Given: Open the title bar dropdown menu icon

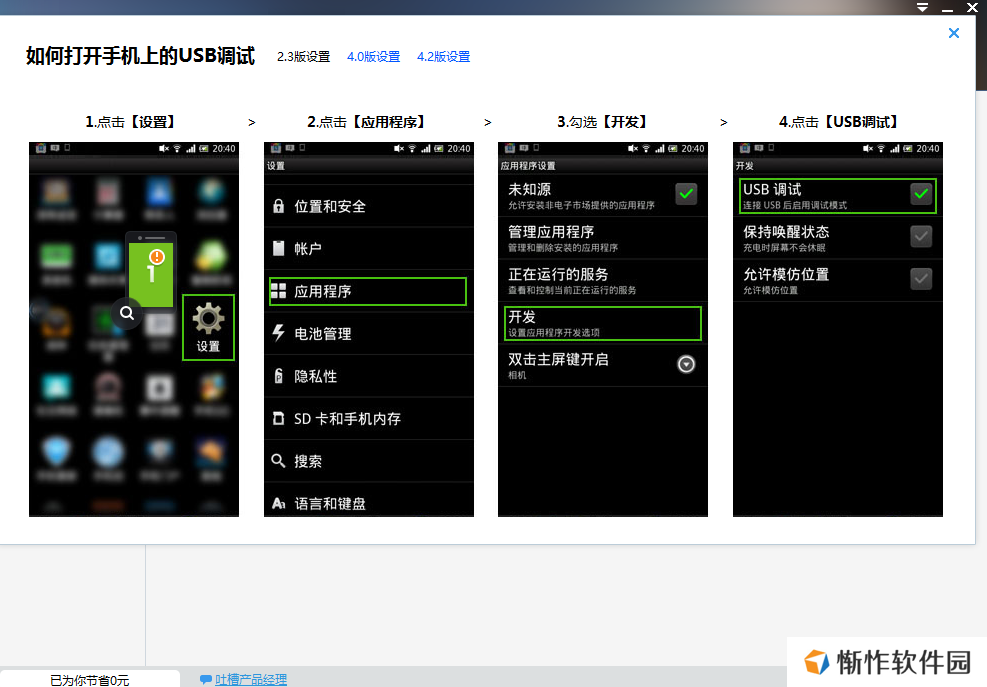Looking at the screenshot, I should (x=922, y=8).
